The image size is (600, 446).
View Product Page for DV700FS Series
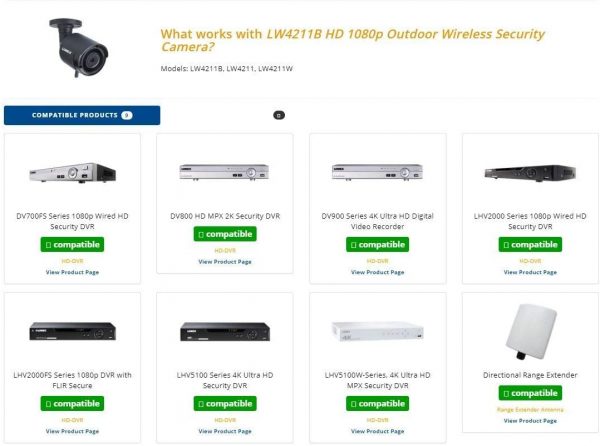(72, 272)
